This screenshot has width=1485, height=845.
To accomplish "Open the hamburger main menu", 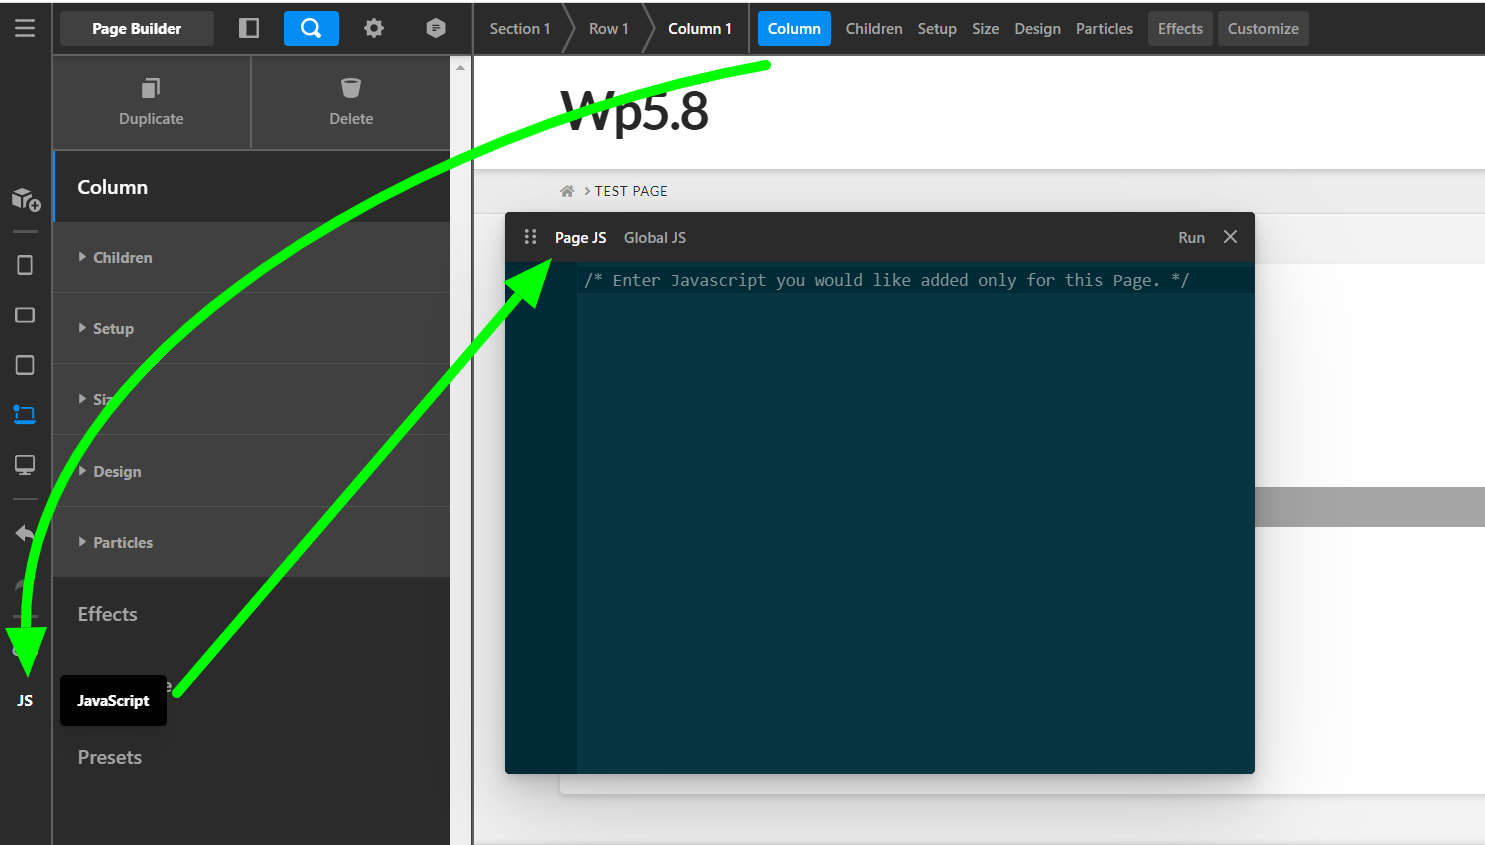I will point(25,28).
